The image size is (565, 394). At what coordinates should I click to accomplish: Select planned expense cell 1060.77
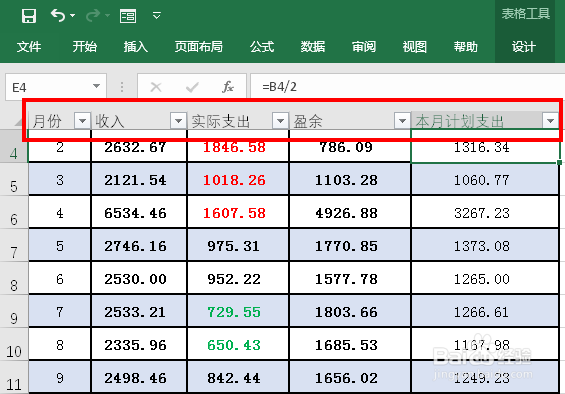(485, 180)
